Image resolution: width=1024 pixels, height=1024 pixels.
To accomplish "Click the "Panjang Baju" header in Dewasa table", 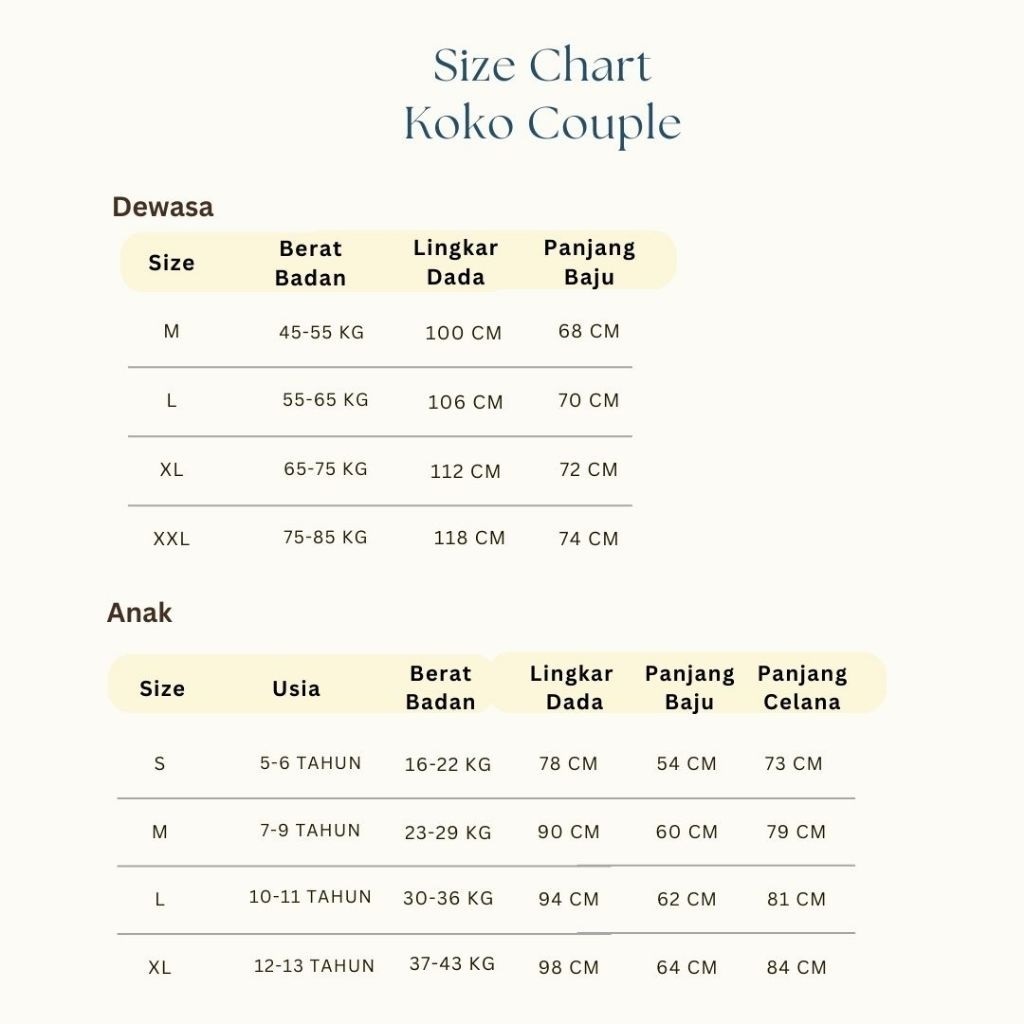I will tap(589, 262).
